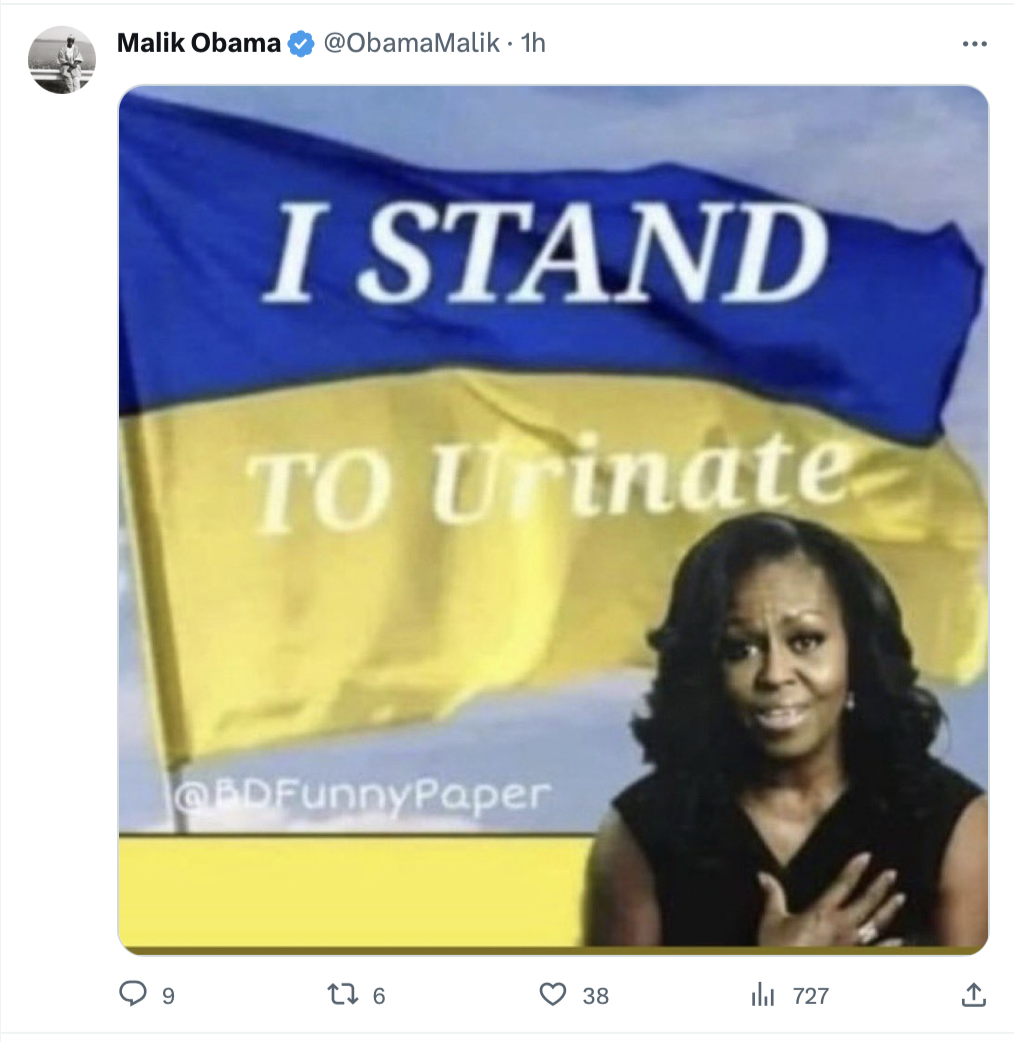Image resolution: width=1014 pixels, height=1042 pixels.
Task: Click the blue verified badge
Action: point(301,44)
